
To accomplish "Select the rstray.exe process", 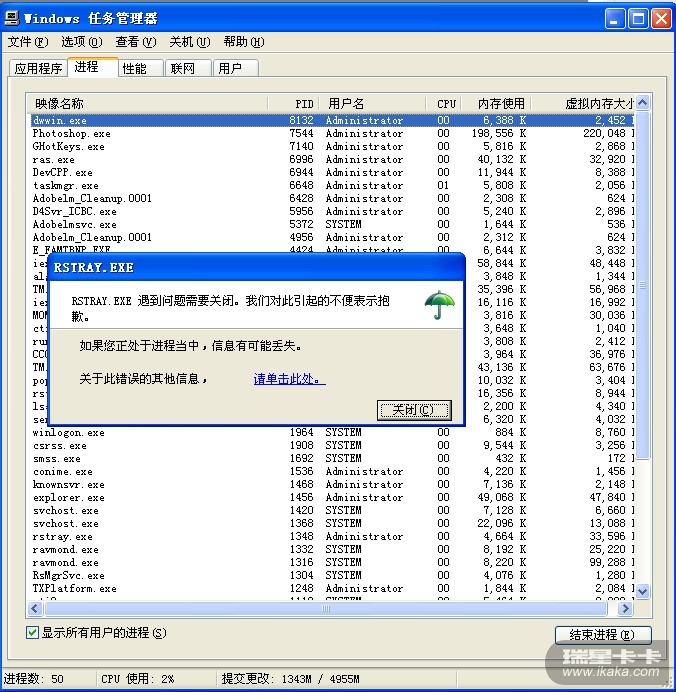I will [x=332, y=537].
